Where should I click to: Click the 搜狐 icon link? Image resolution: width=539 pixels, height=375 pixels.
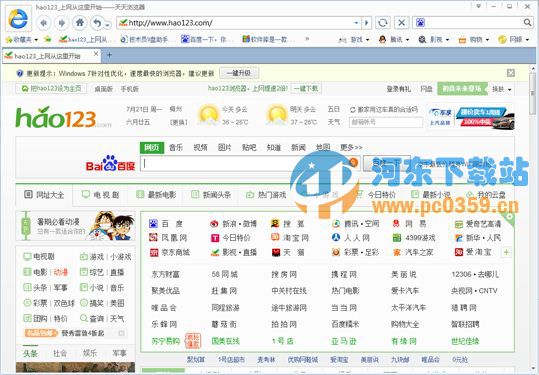(x=287, y=224)
